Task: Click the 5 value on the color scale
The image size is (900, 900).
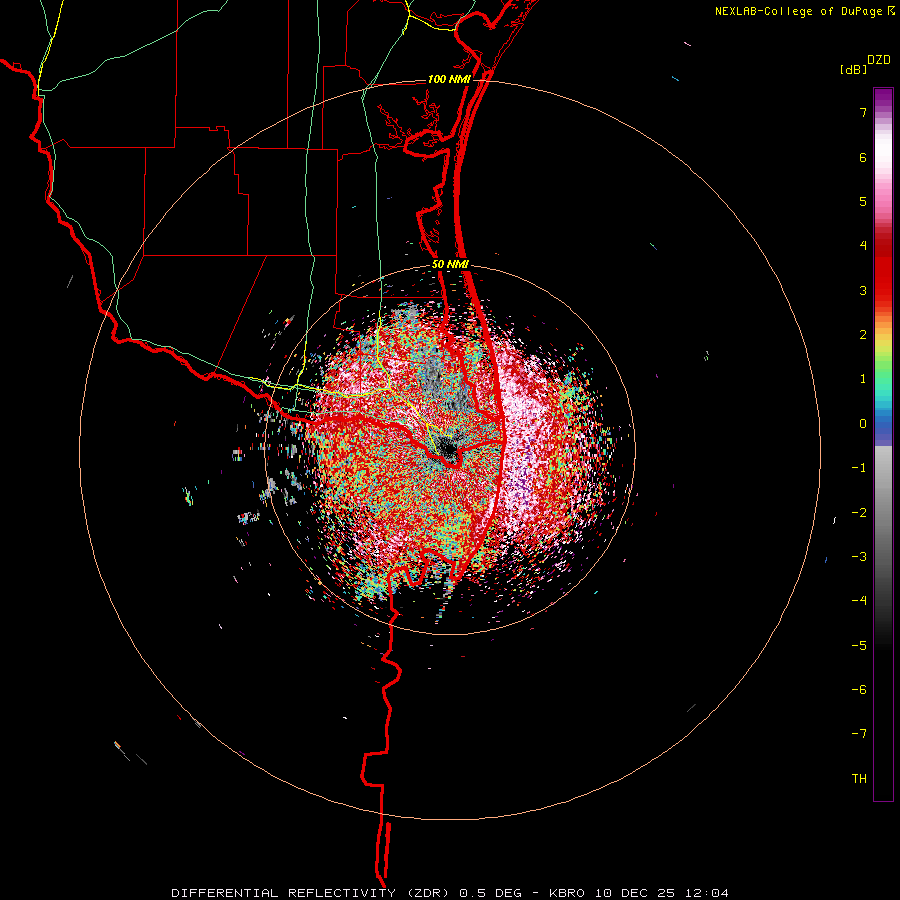Action: pos(863,201)
